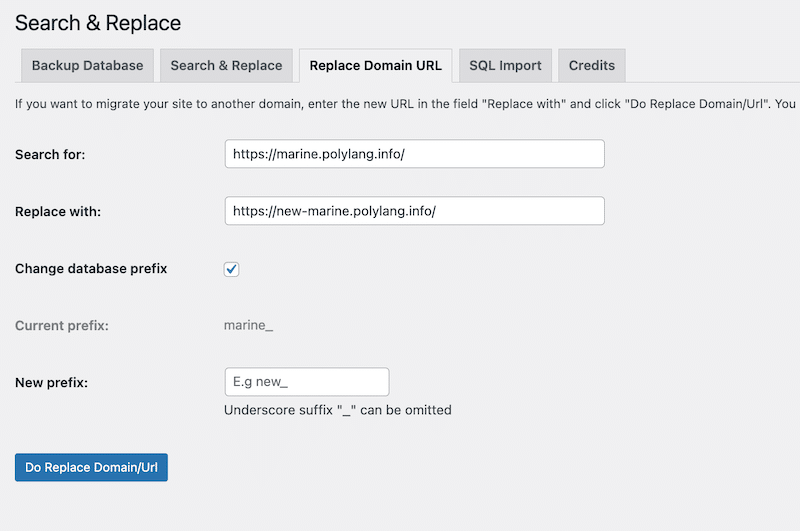The image size is (800, 531).
Task: Click the Replace with URL field
Action: pyautogui.click(x=414, y=211)
